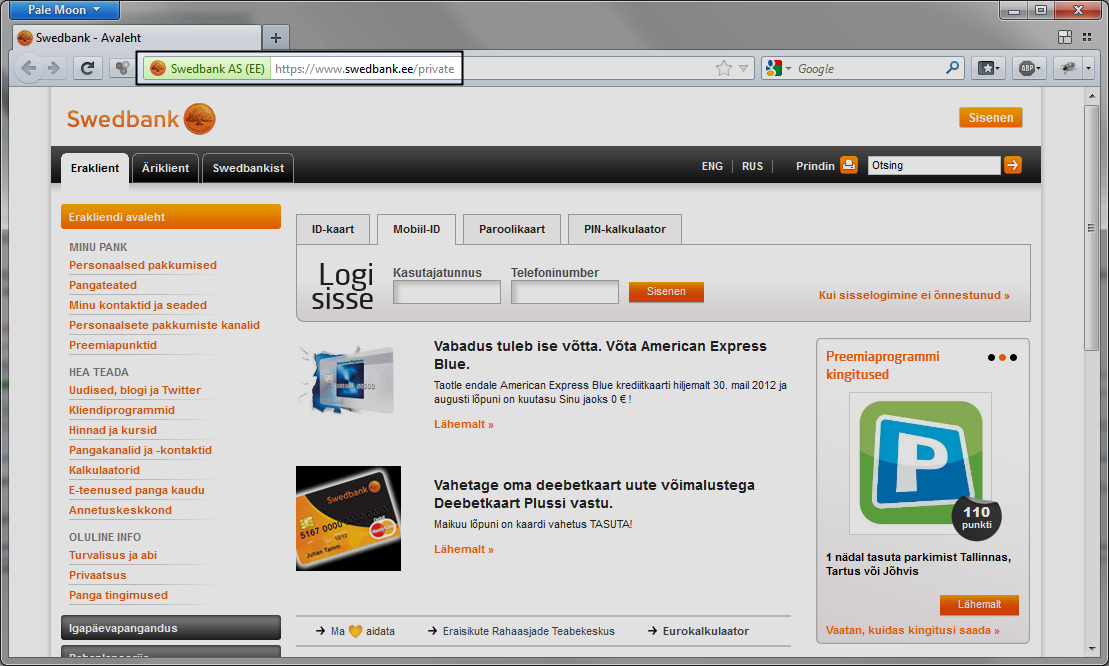Open the Firebug button dropdown arrow
The width and height of the screenshot is (1109, 666).
(1088, 68)
